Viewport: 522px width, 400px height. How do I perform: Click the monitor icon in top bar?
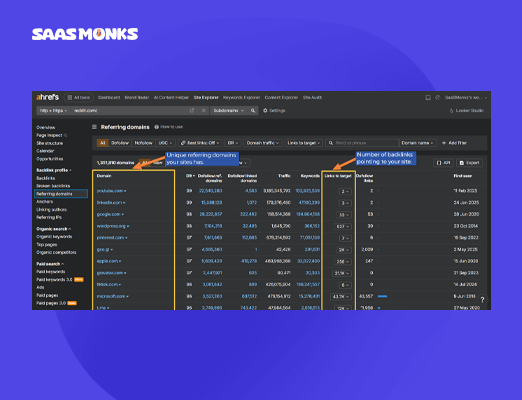[x=428, y=97]
